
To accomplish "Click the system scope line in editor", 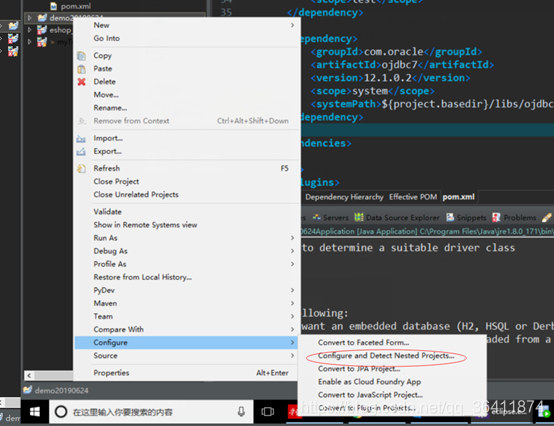I will pos(372,91).
